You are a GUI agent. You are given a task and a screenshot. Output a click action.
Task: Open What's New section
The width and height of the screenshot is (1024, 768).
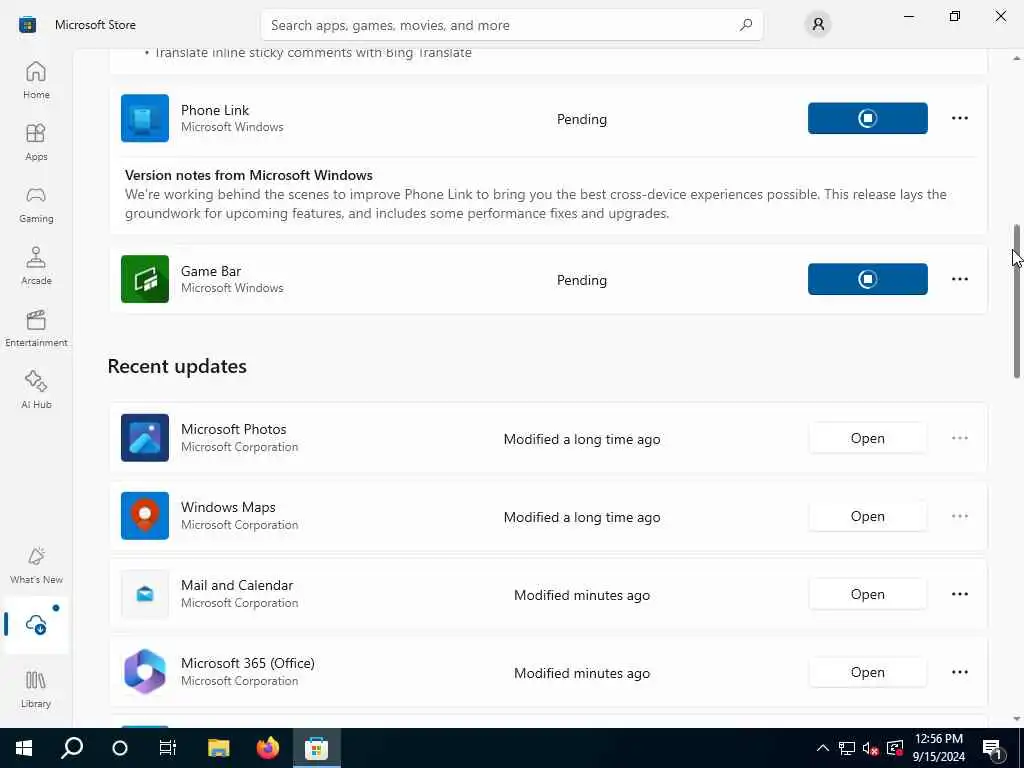pos(36,566)
